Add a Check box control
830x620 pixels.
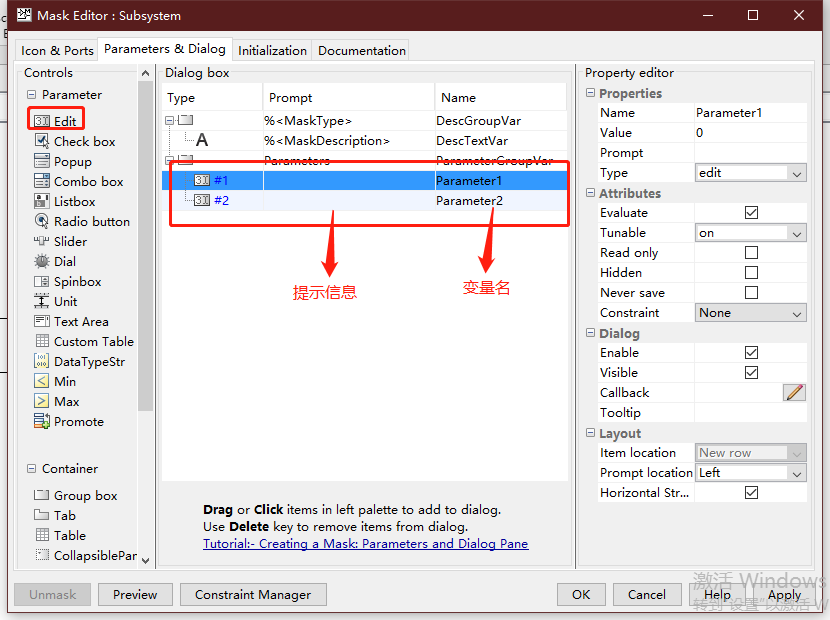(75, 141)
